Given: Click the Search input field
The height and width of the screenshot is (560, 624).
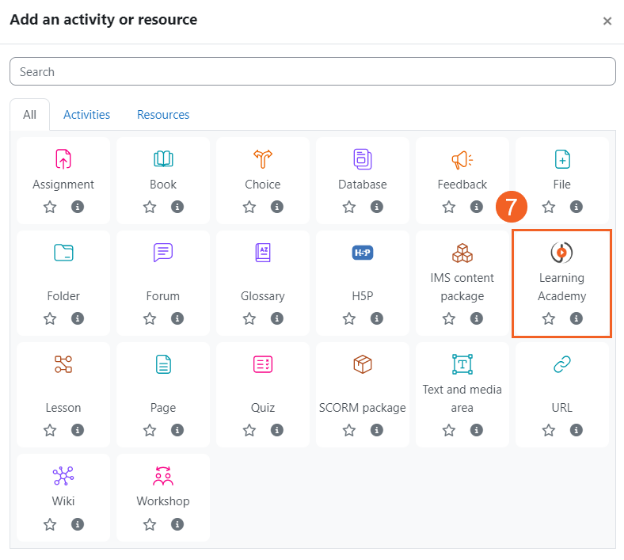Looking at the screenshot, I should coord(312,72).
